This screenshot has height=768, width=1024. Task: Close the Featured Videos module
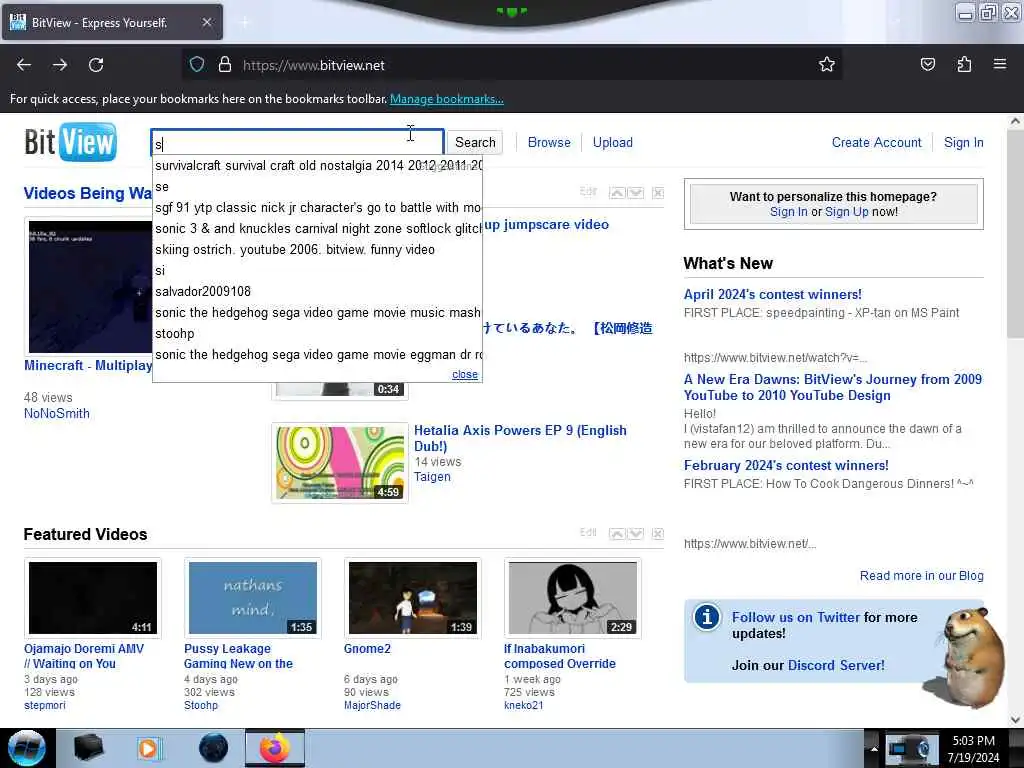[658, 534]
